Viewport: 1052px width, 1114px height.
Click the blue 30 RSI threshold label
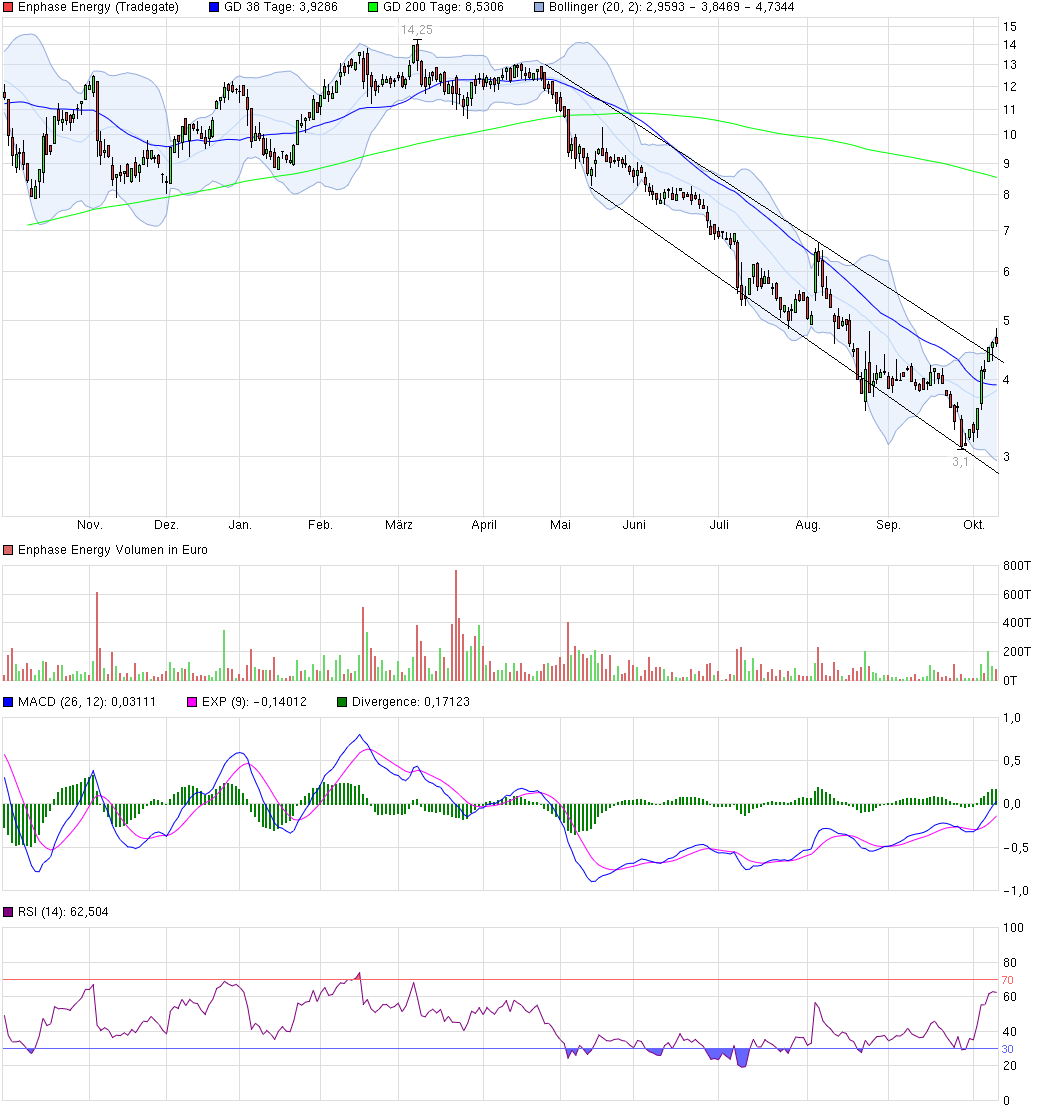(x=1007, y=1049)
